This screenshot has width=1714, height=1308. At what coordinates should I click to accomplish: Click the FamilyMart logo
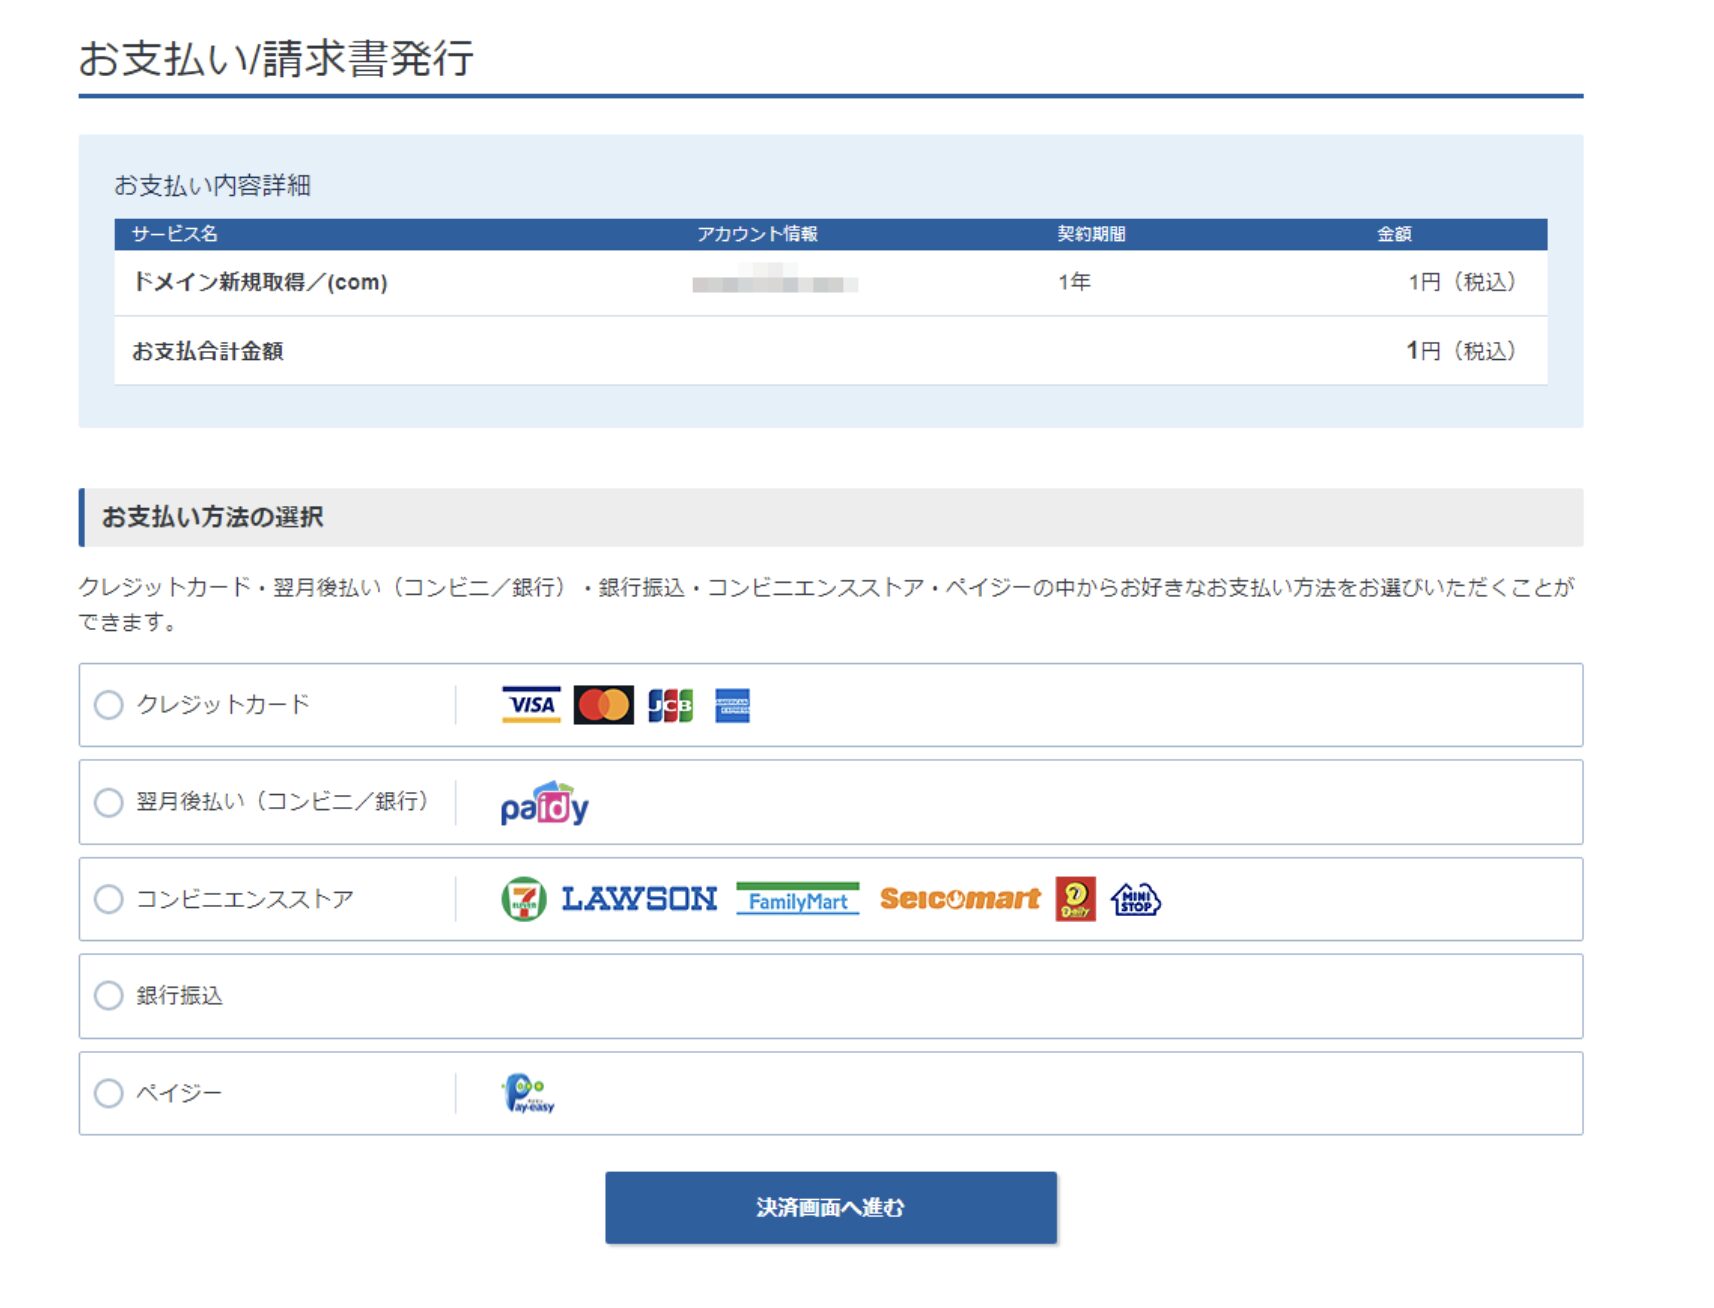[x=797, y=899]
